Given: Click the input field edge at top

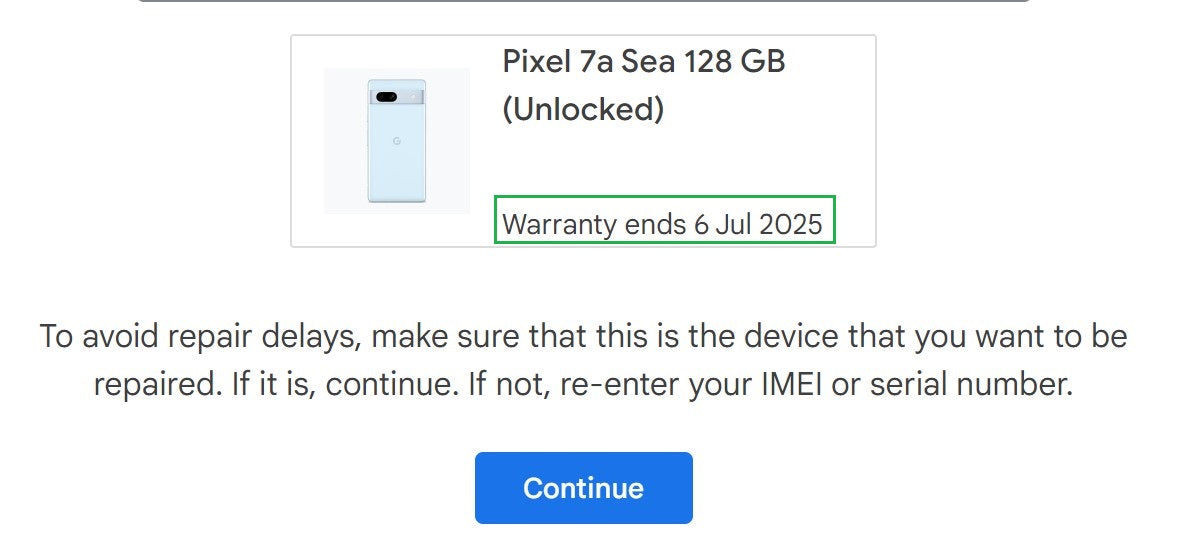Looking at the screenshot, I should click(583, 2).
